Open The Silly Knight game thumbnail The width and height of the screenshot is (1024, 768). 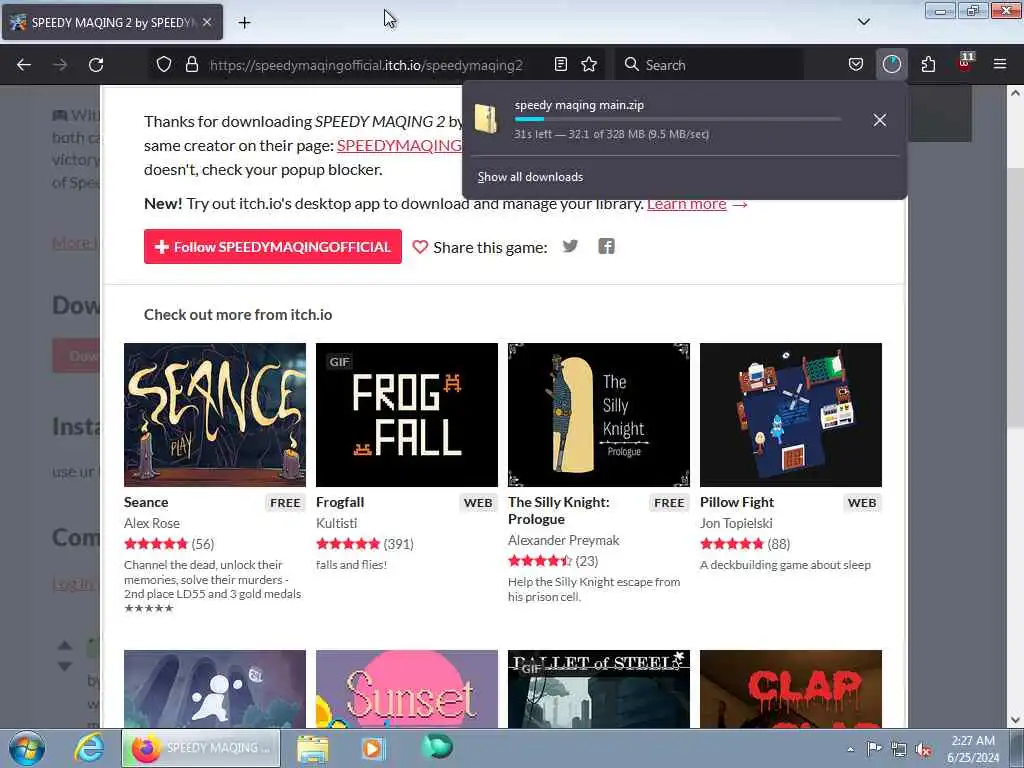[x=599, y=415]
